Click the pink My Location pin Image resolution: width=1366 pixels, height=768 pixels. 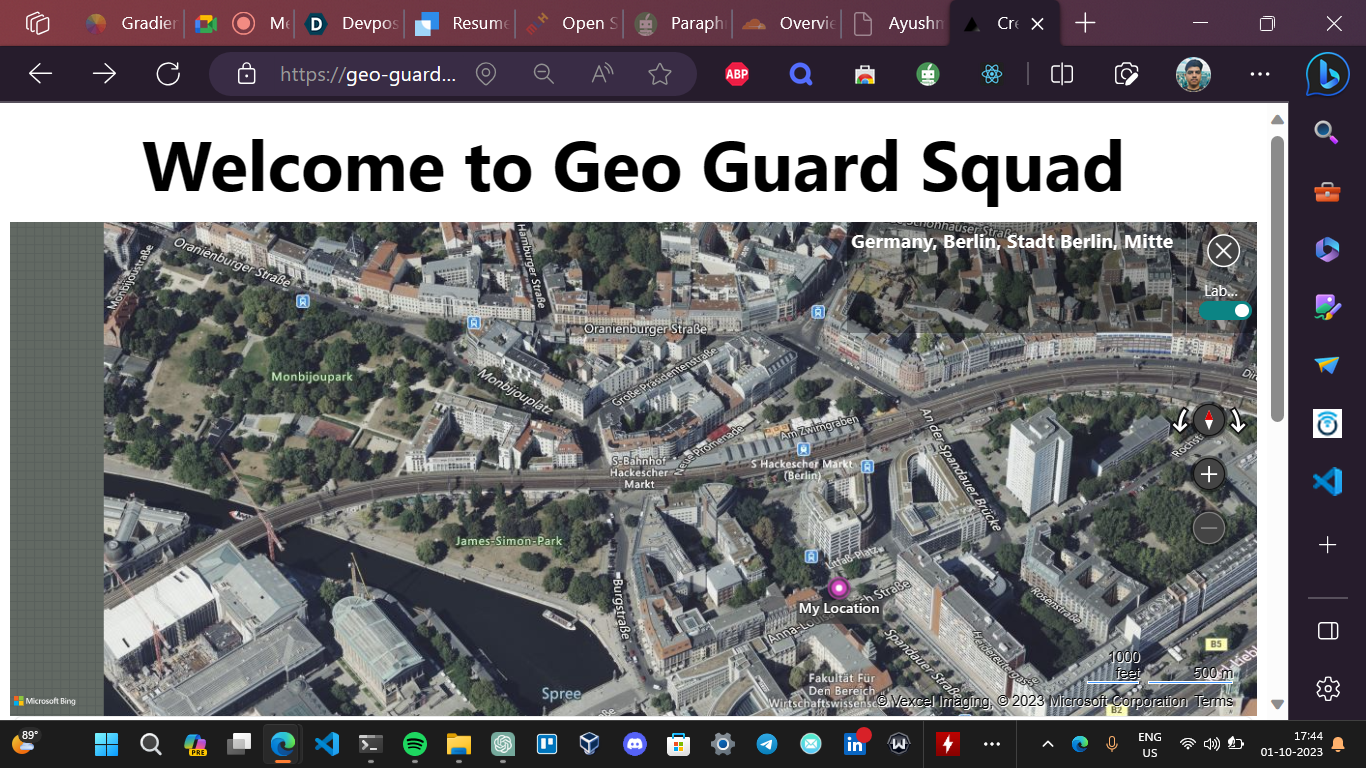pos(839,588)
